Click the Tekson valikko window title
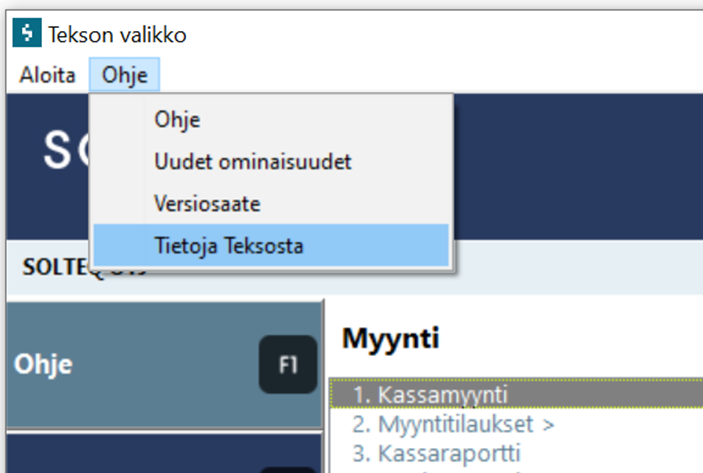This screenshot has height=473, width=703. (117, 34)
